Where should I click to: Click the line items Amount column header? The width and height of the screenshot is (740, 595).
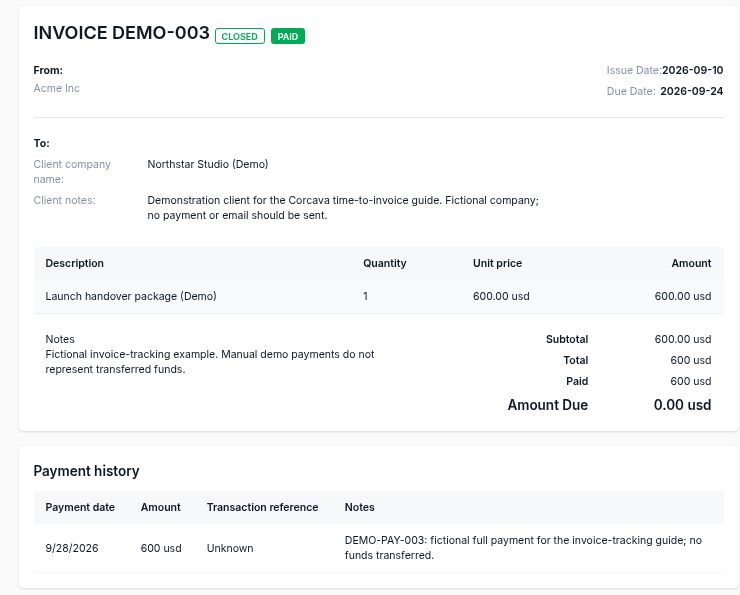[691, 263]
